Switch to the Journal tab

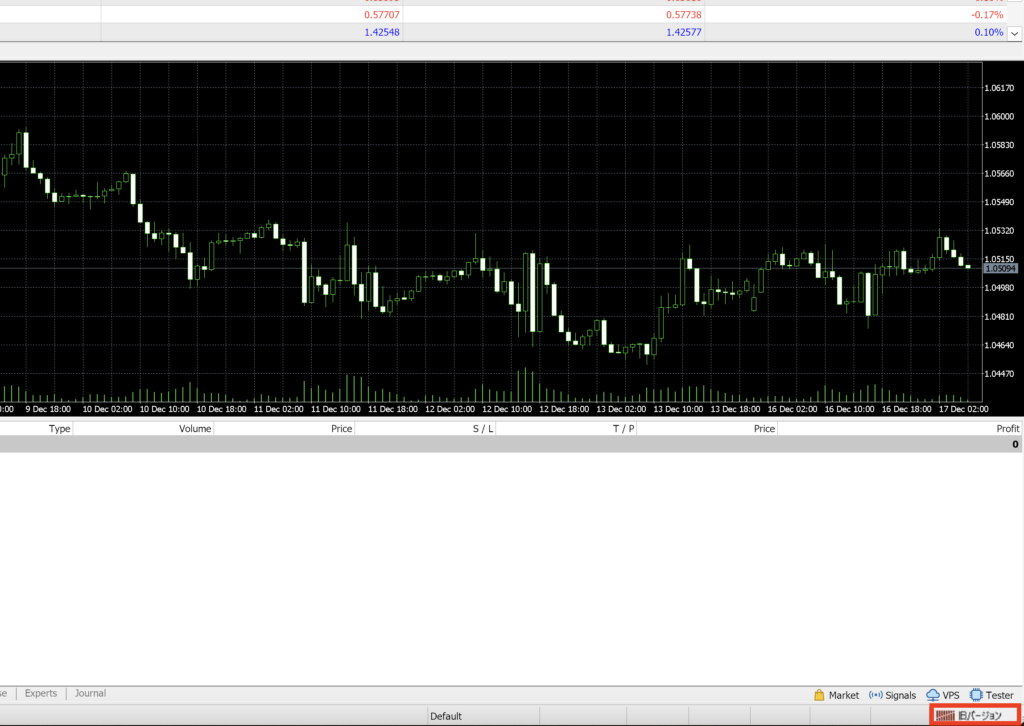pos(90,693)
